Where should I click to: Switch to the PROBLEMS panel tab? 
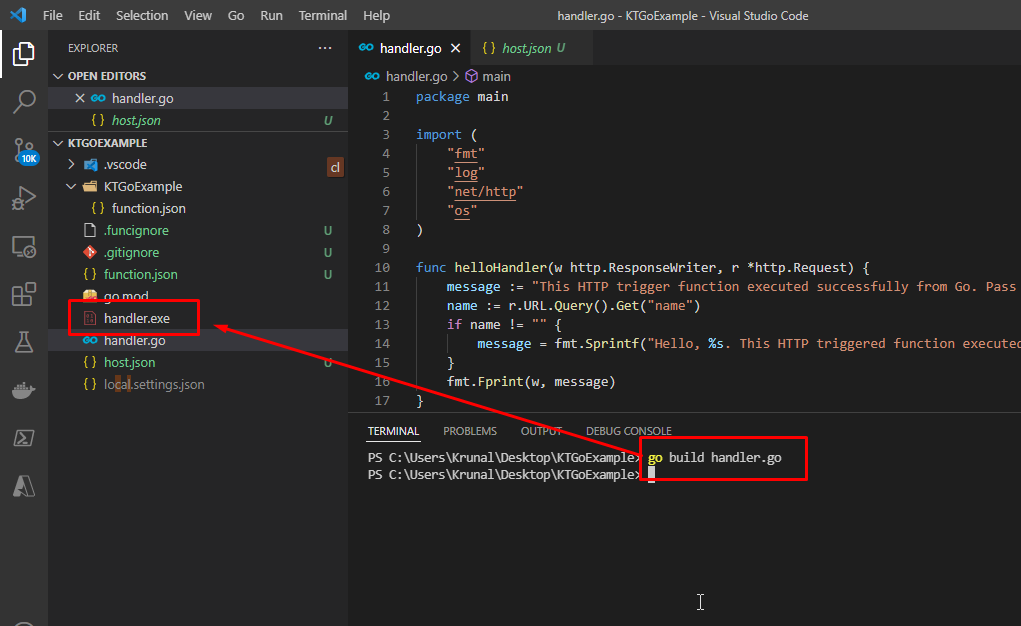tap(469, 431)
